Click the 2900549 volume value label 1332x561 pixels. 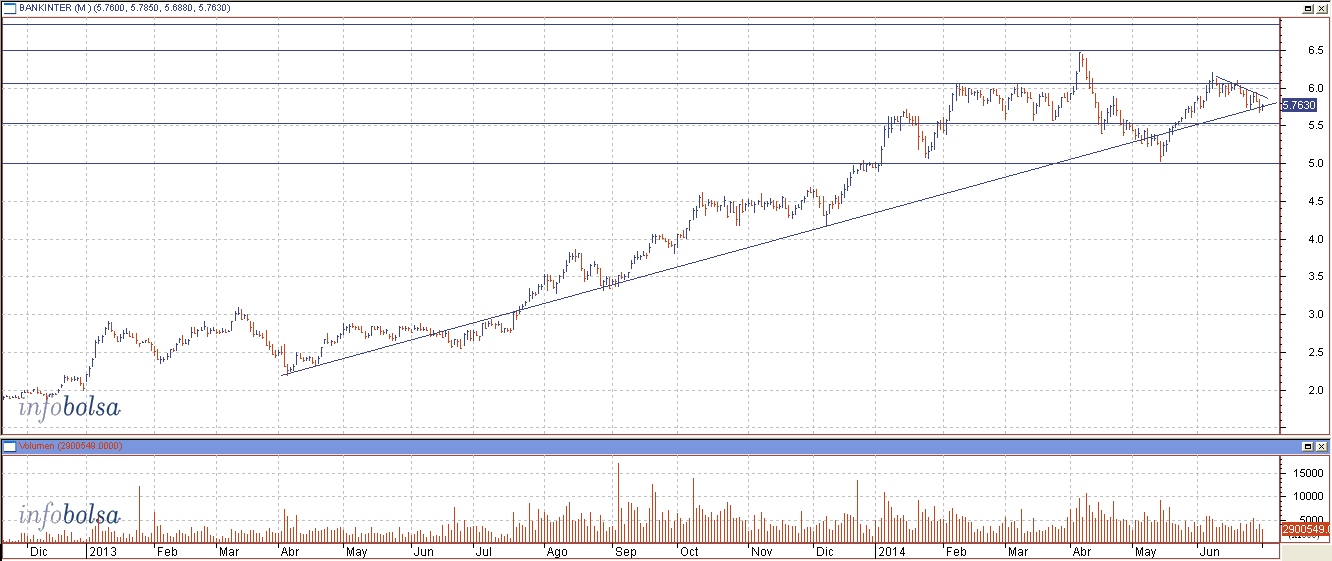[1306, 528]
